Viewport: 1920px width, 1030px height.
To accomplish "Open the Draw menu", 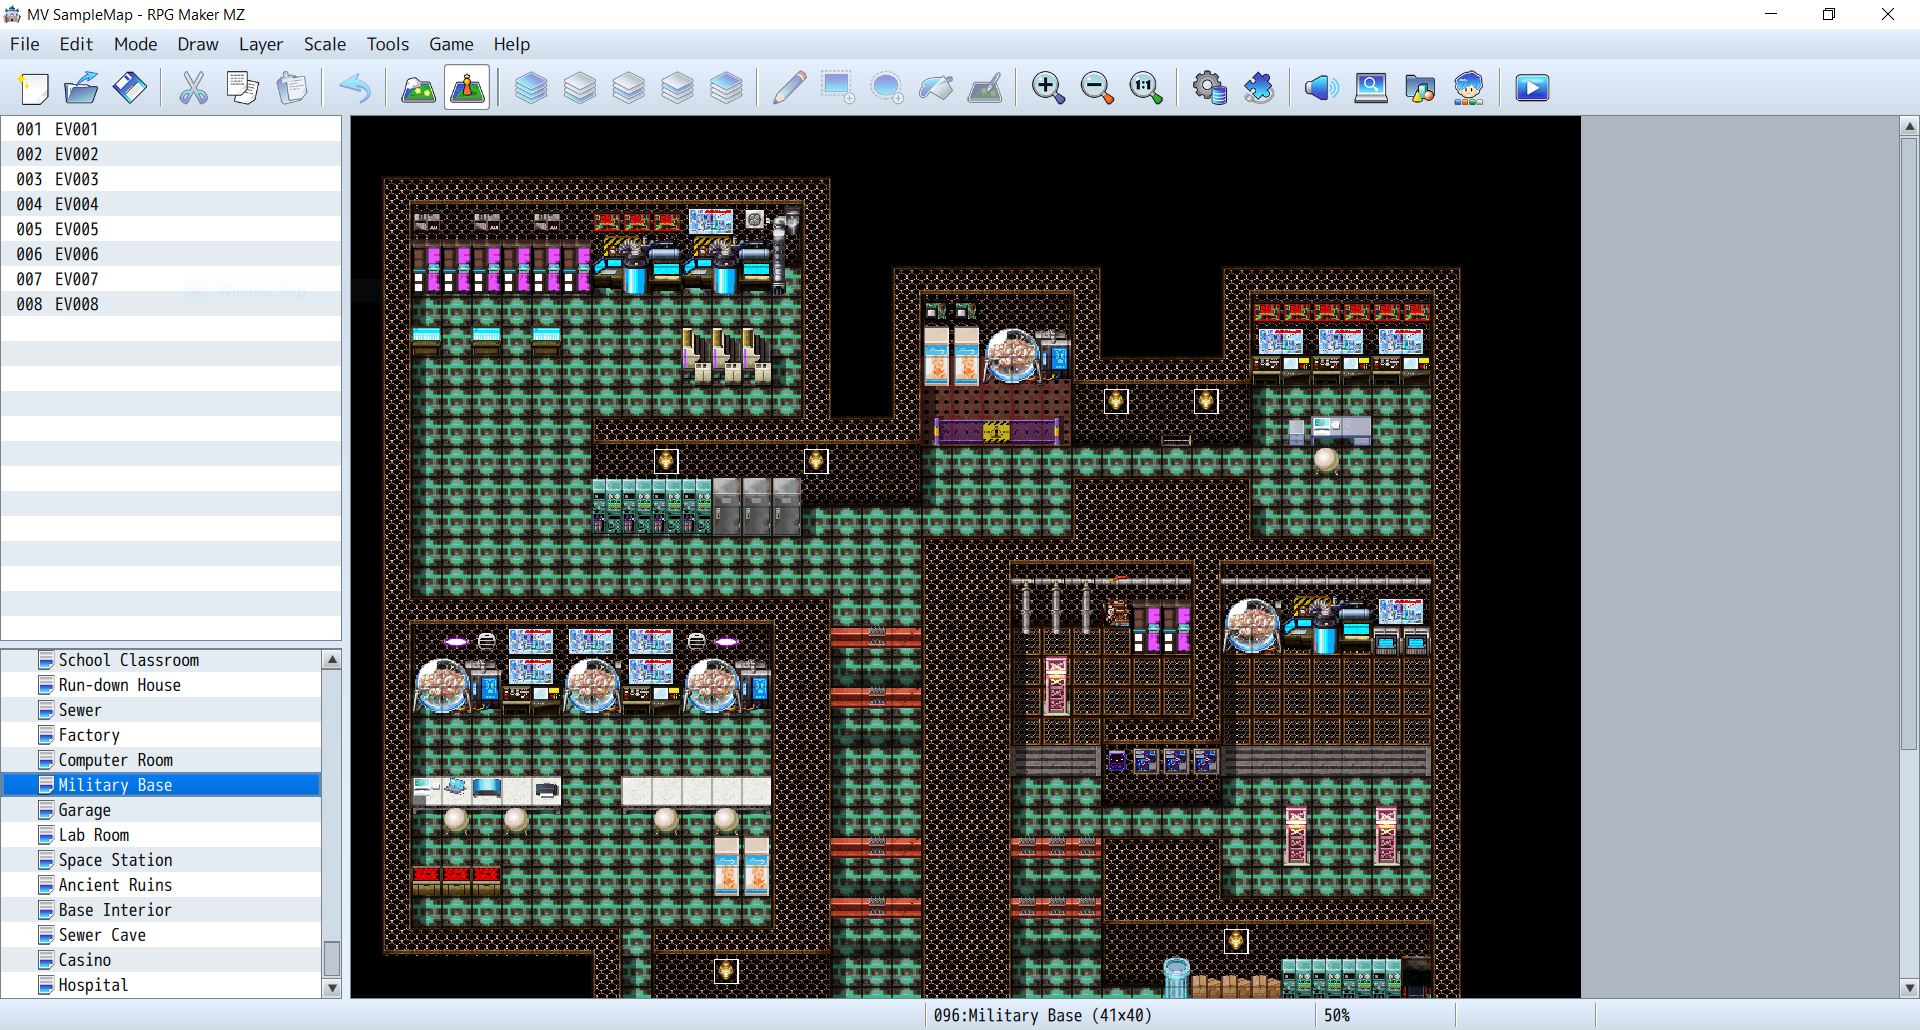I will point(198,44).
